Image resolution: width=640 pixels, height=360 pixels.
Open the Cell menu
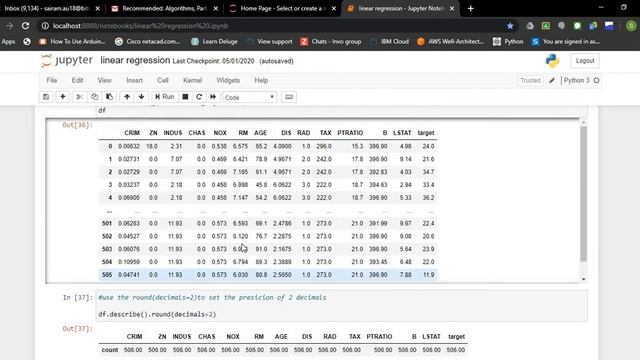click(x=163, y=80)
